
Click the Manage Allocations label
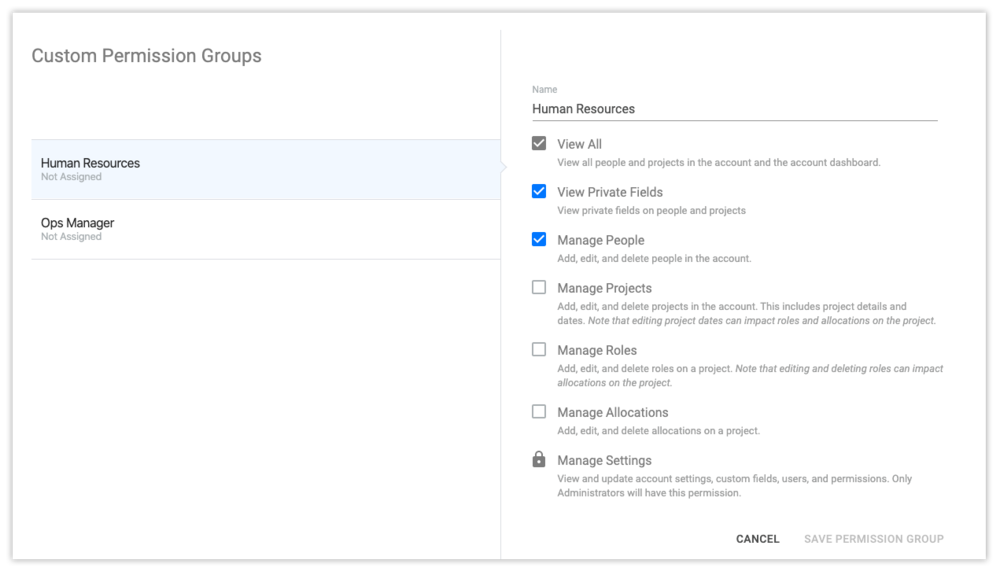click(x=613, y=413)
